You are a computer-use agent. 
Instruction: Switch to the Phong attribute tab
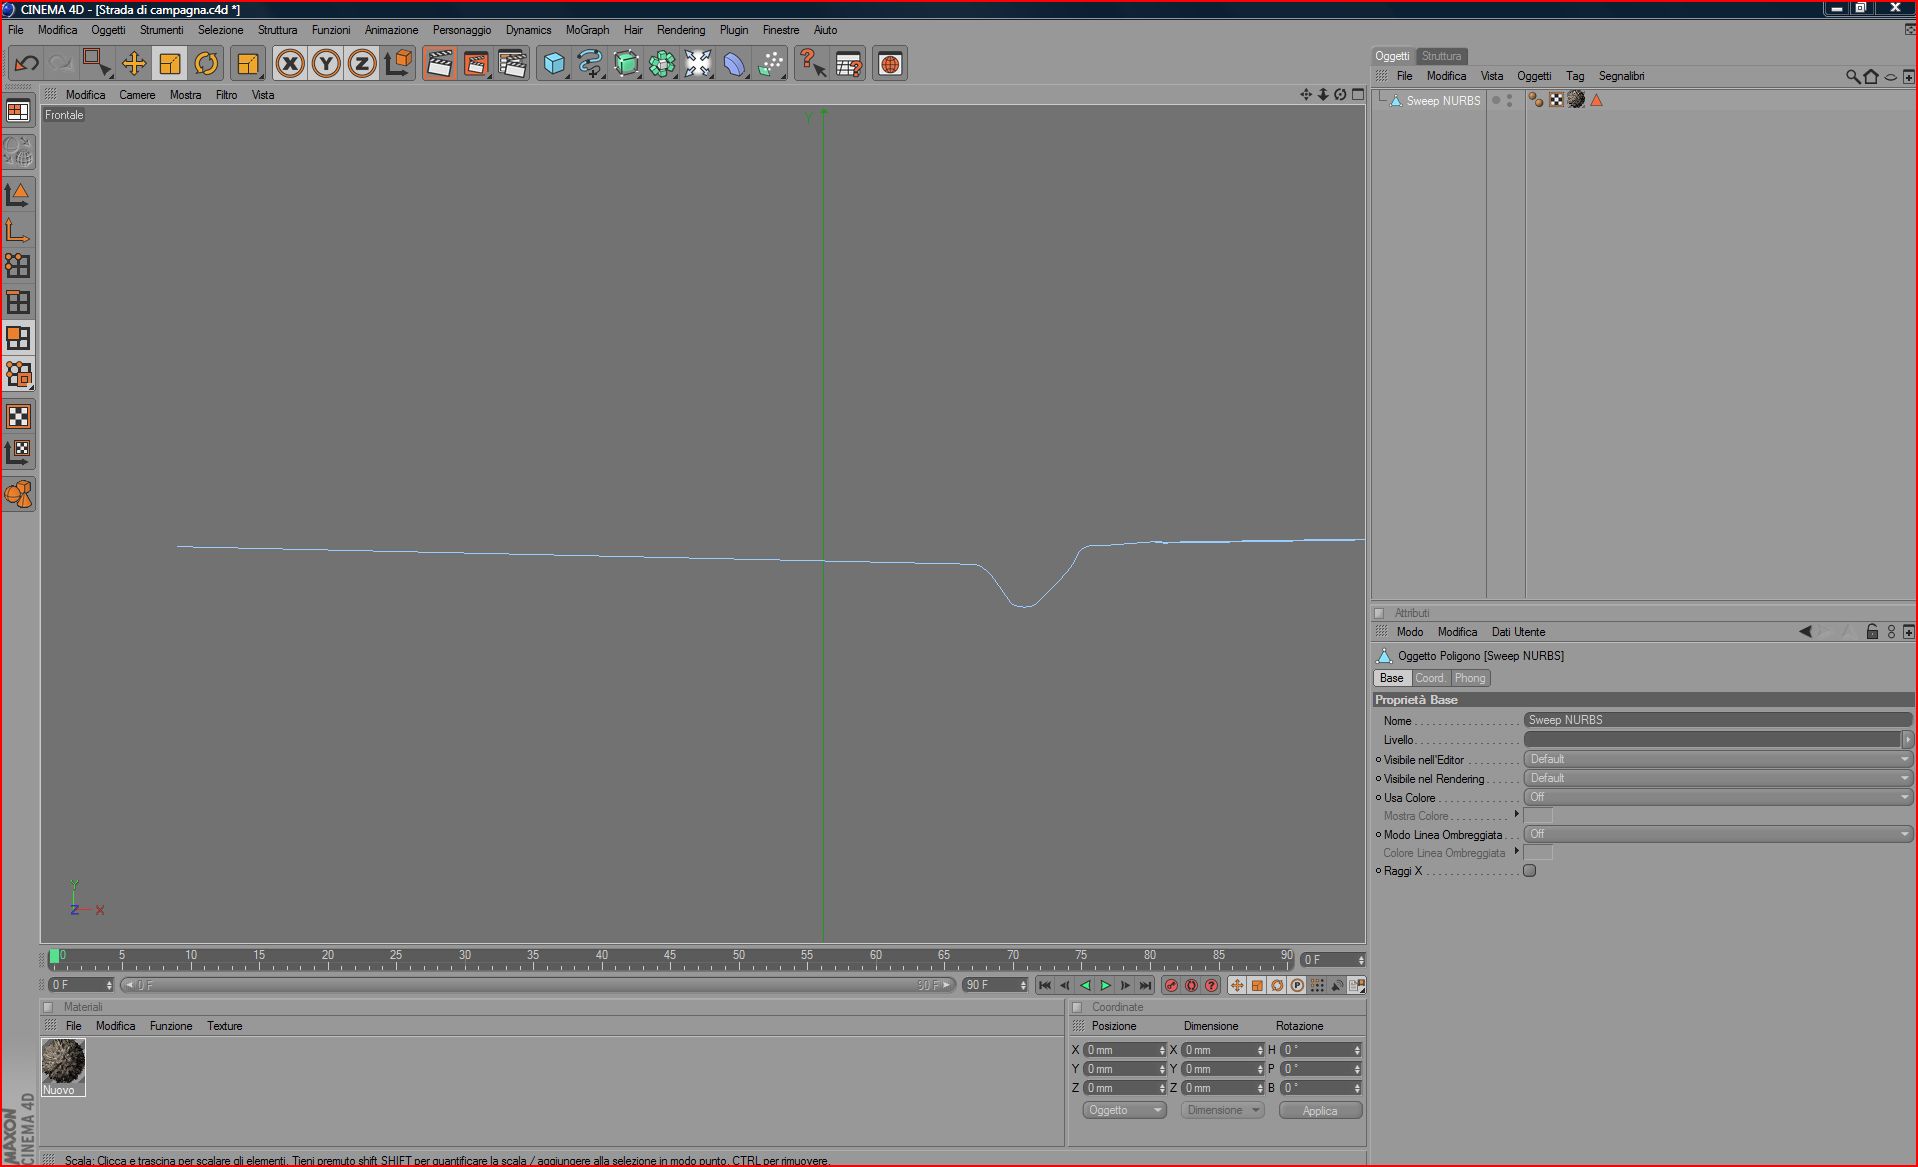(1469, 678)
